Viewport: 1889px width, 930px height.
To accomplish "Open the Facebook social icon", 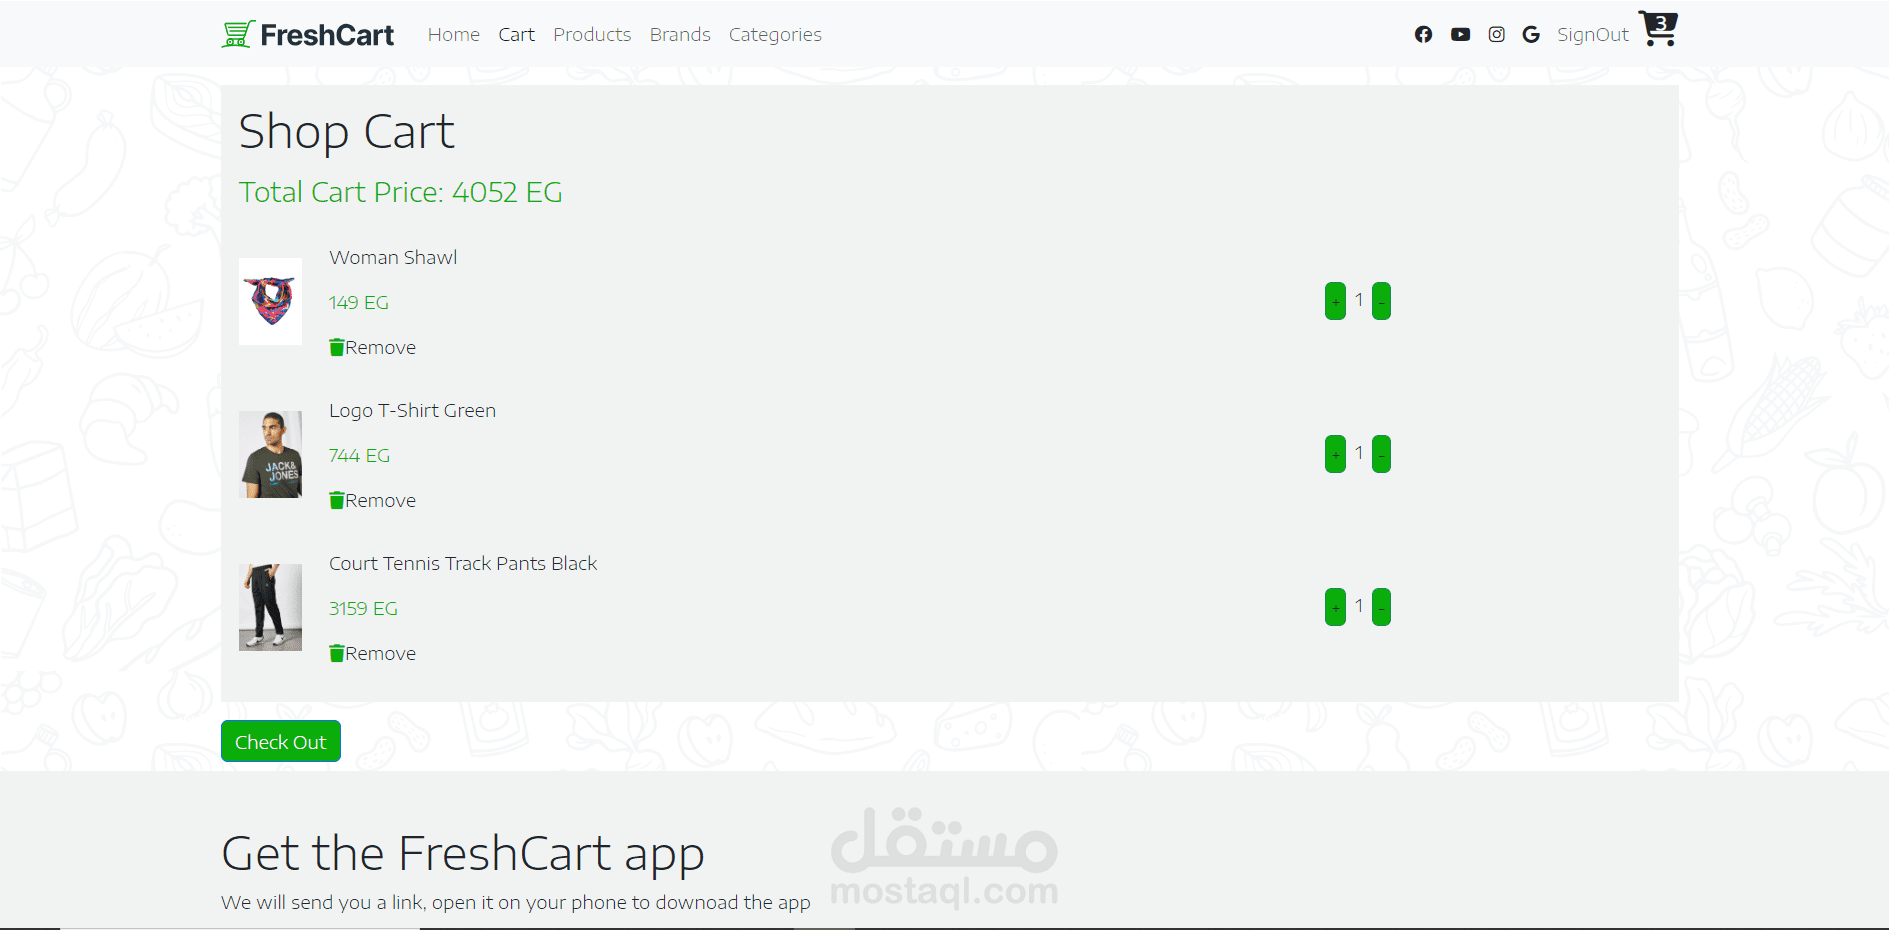I will click(x=1423, y=35).
